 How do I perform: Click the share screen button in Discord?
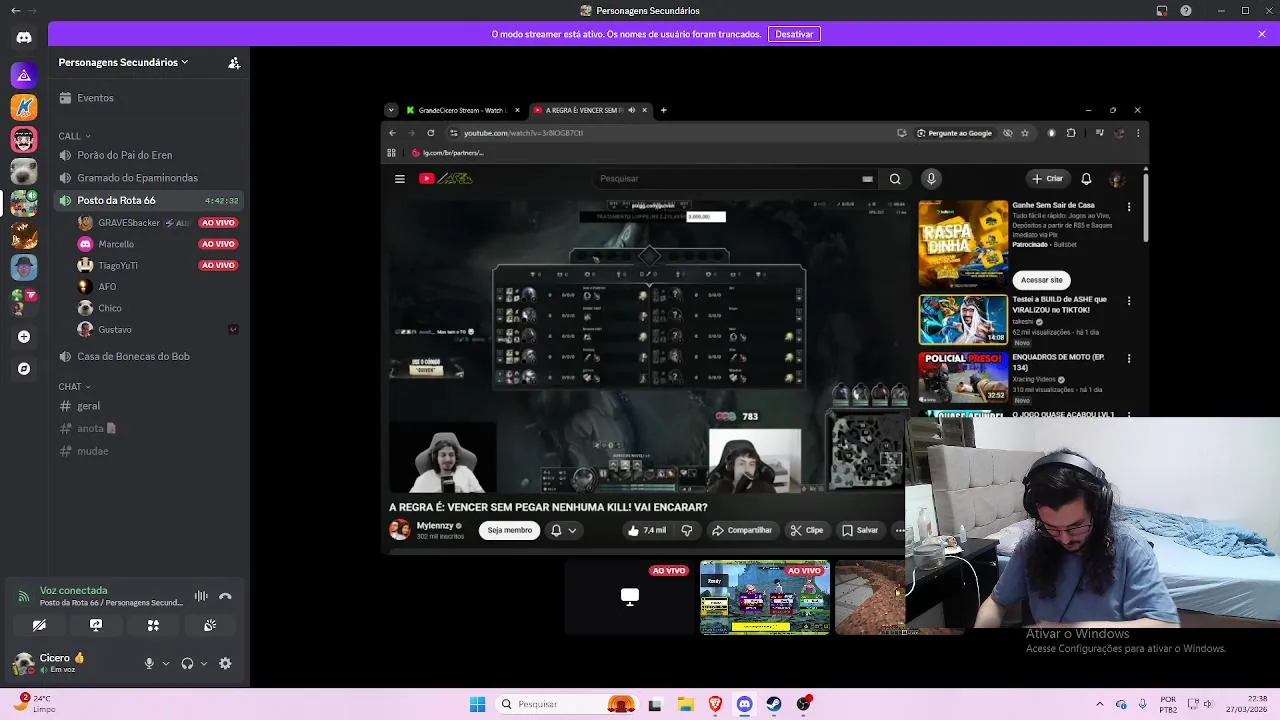[96, 625]
